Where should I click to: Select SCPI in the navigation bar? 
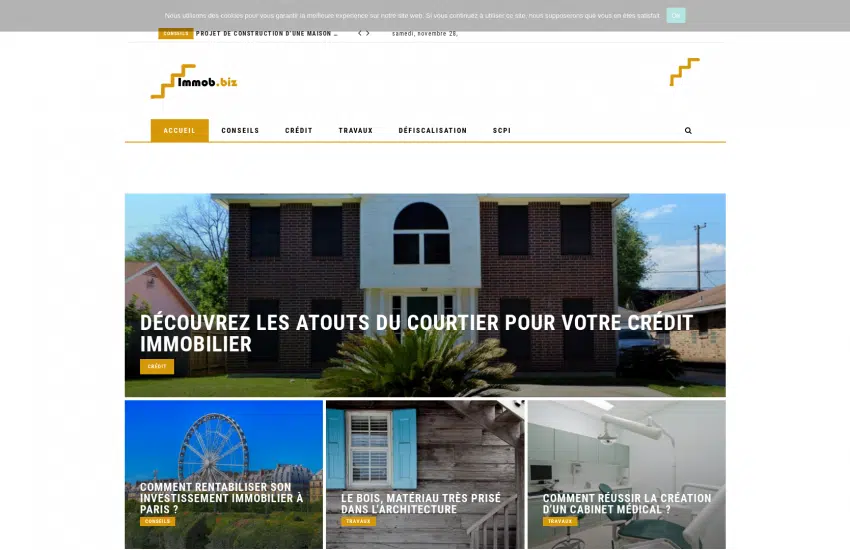point(501,131)
